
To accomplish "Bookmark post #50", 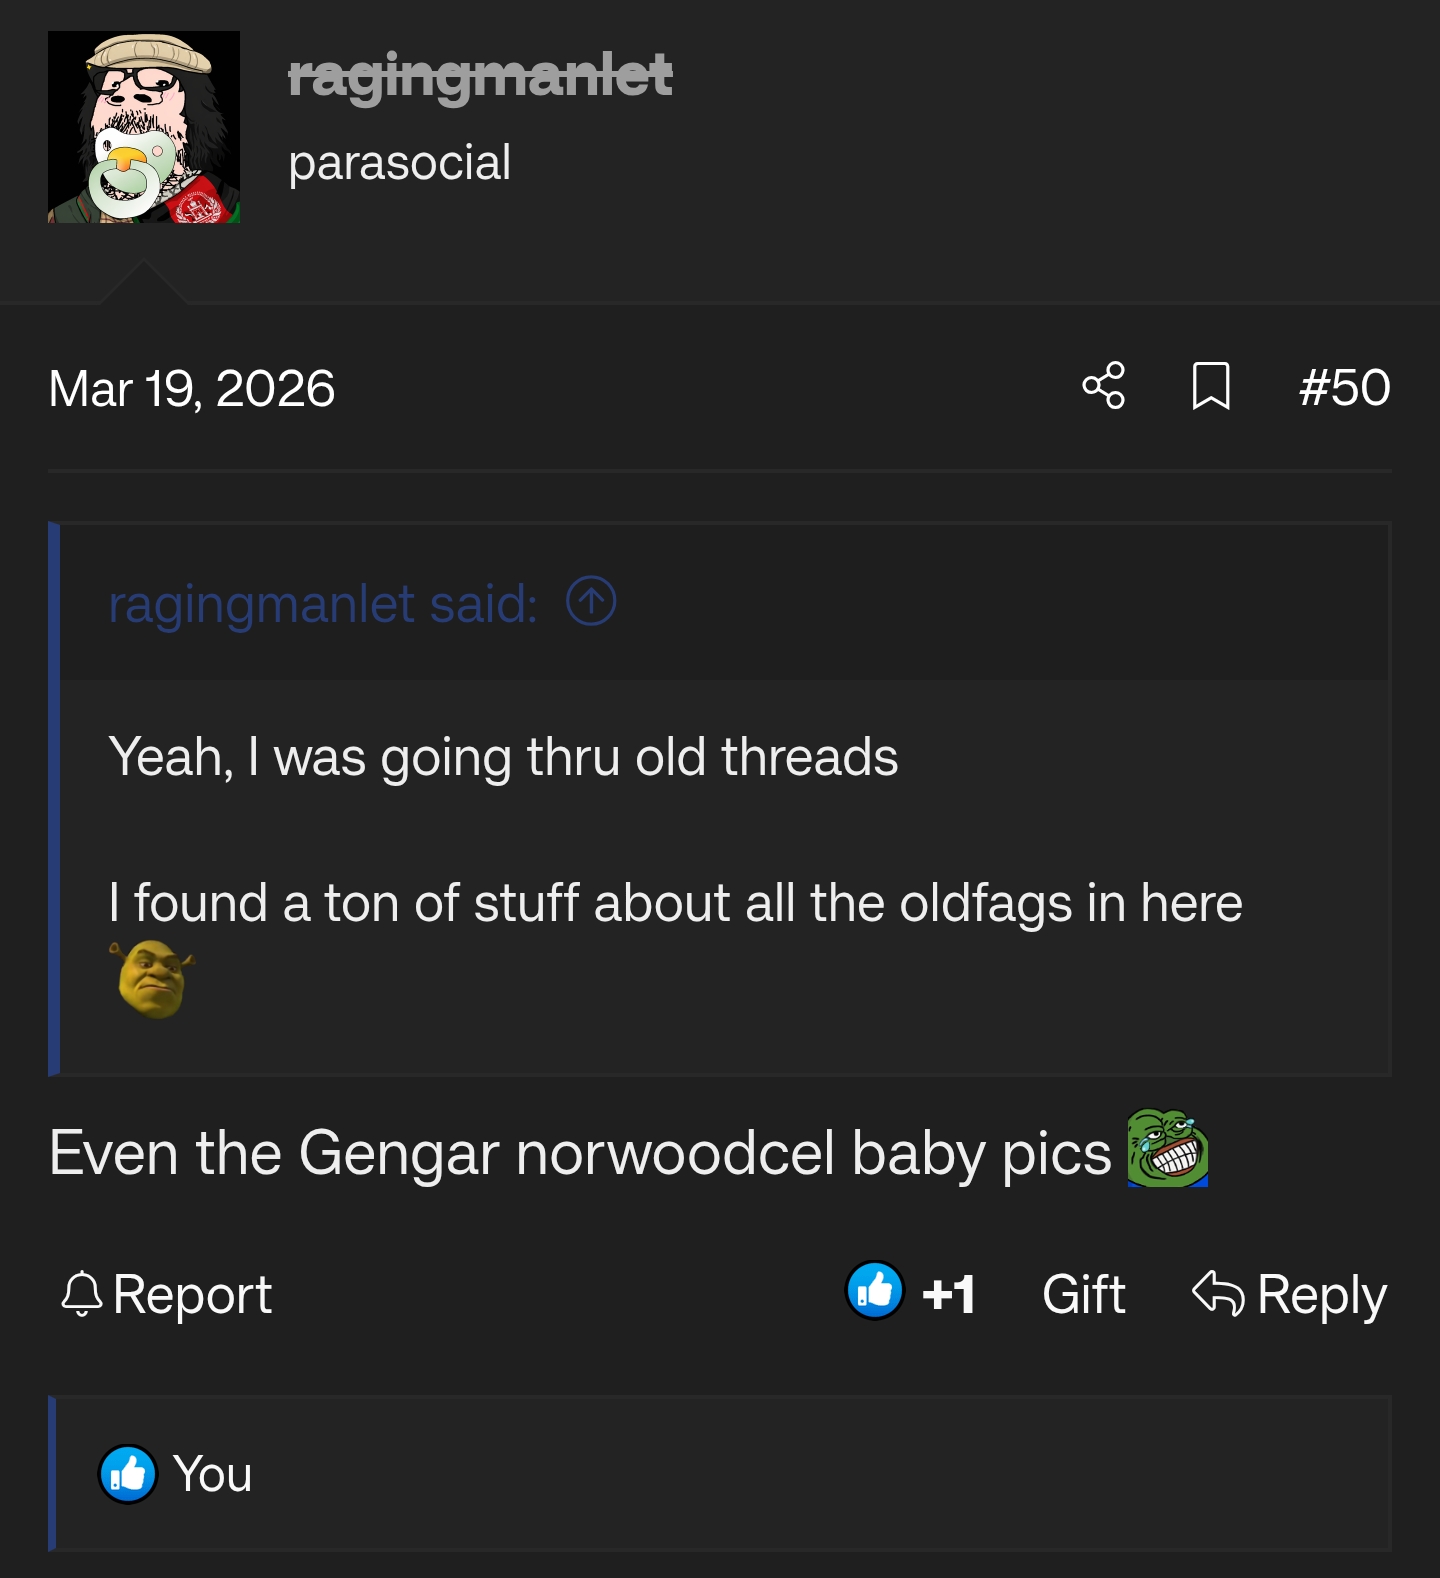I will 1211,386.
